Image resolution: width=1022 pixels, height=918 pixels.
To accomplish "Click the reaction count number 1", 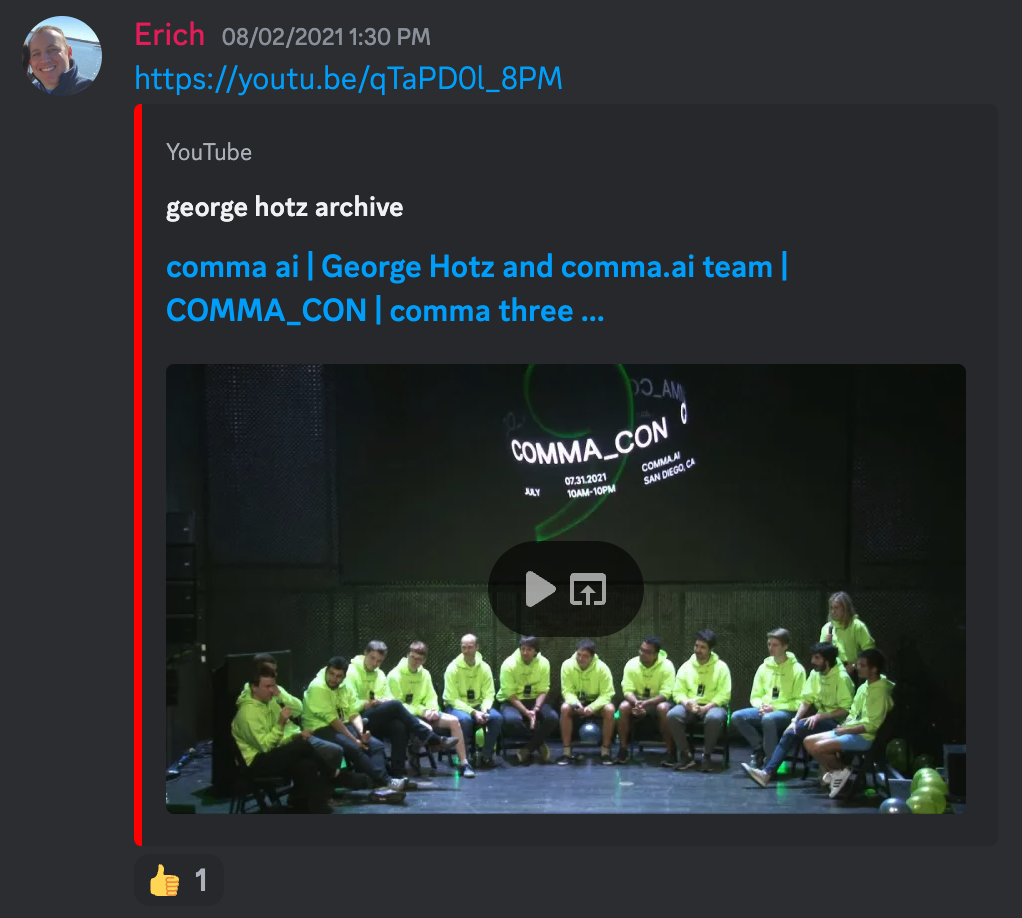I will tap(201, 880).
